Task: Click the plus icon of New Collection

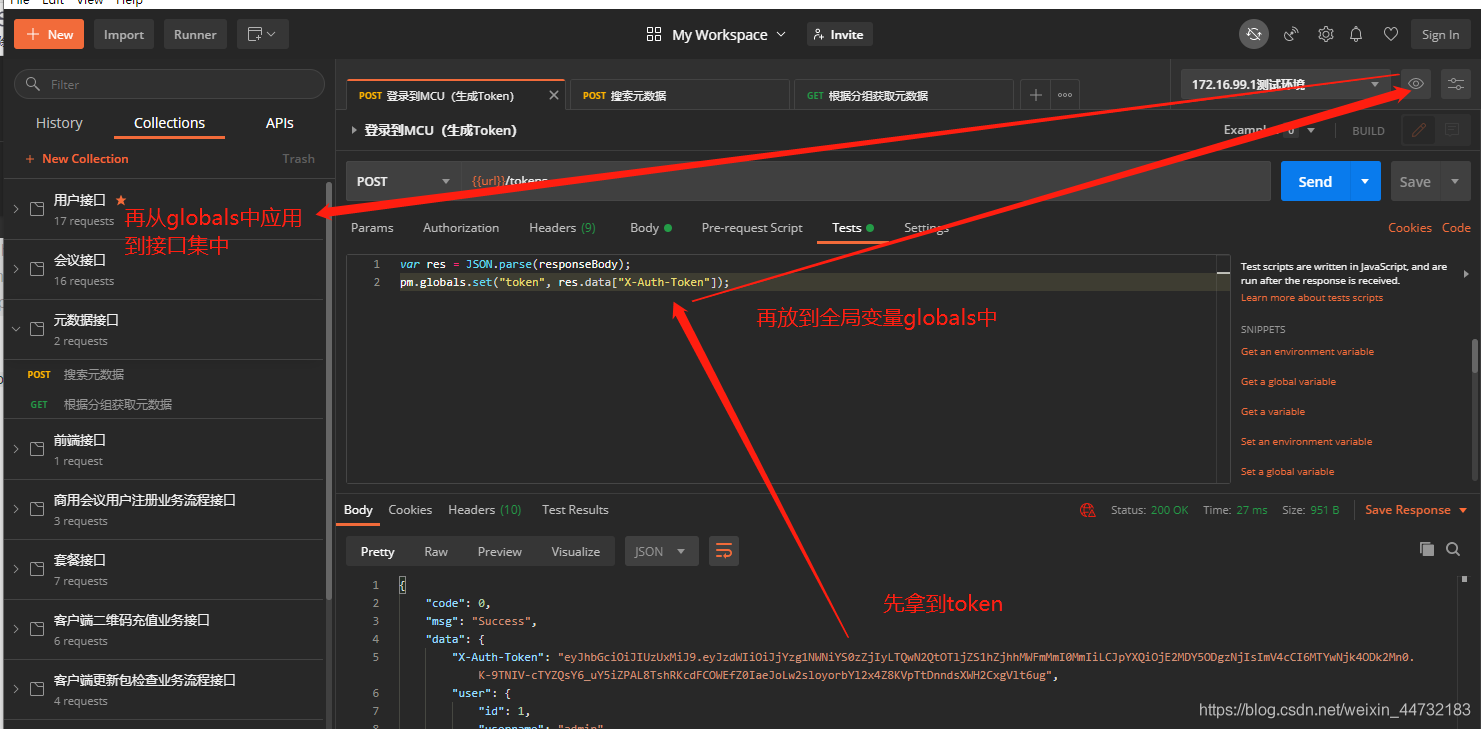Action: (30, 159)
